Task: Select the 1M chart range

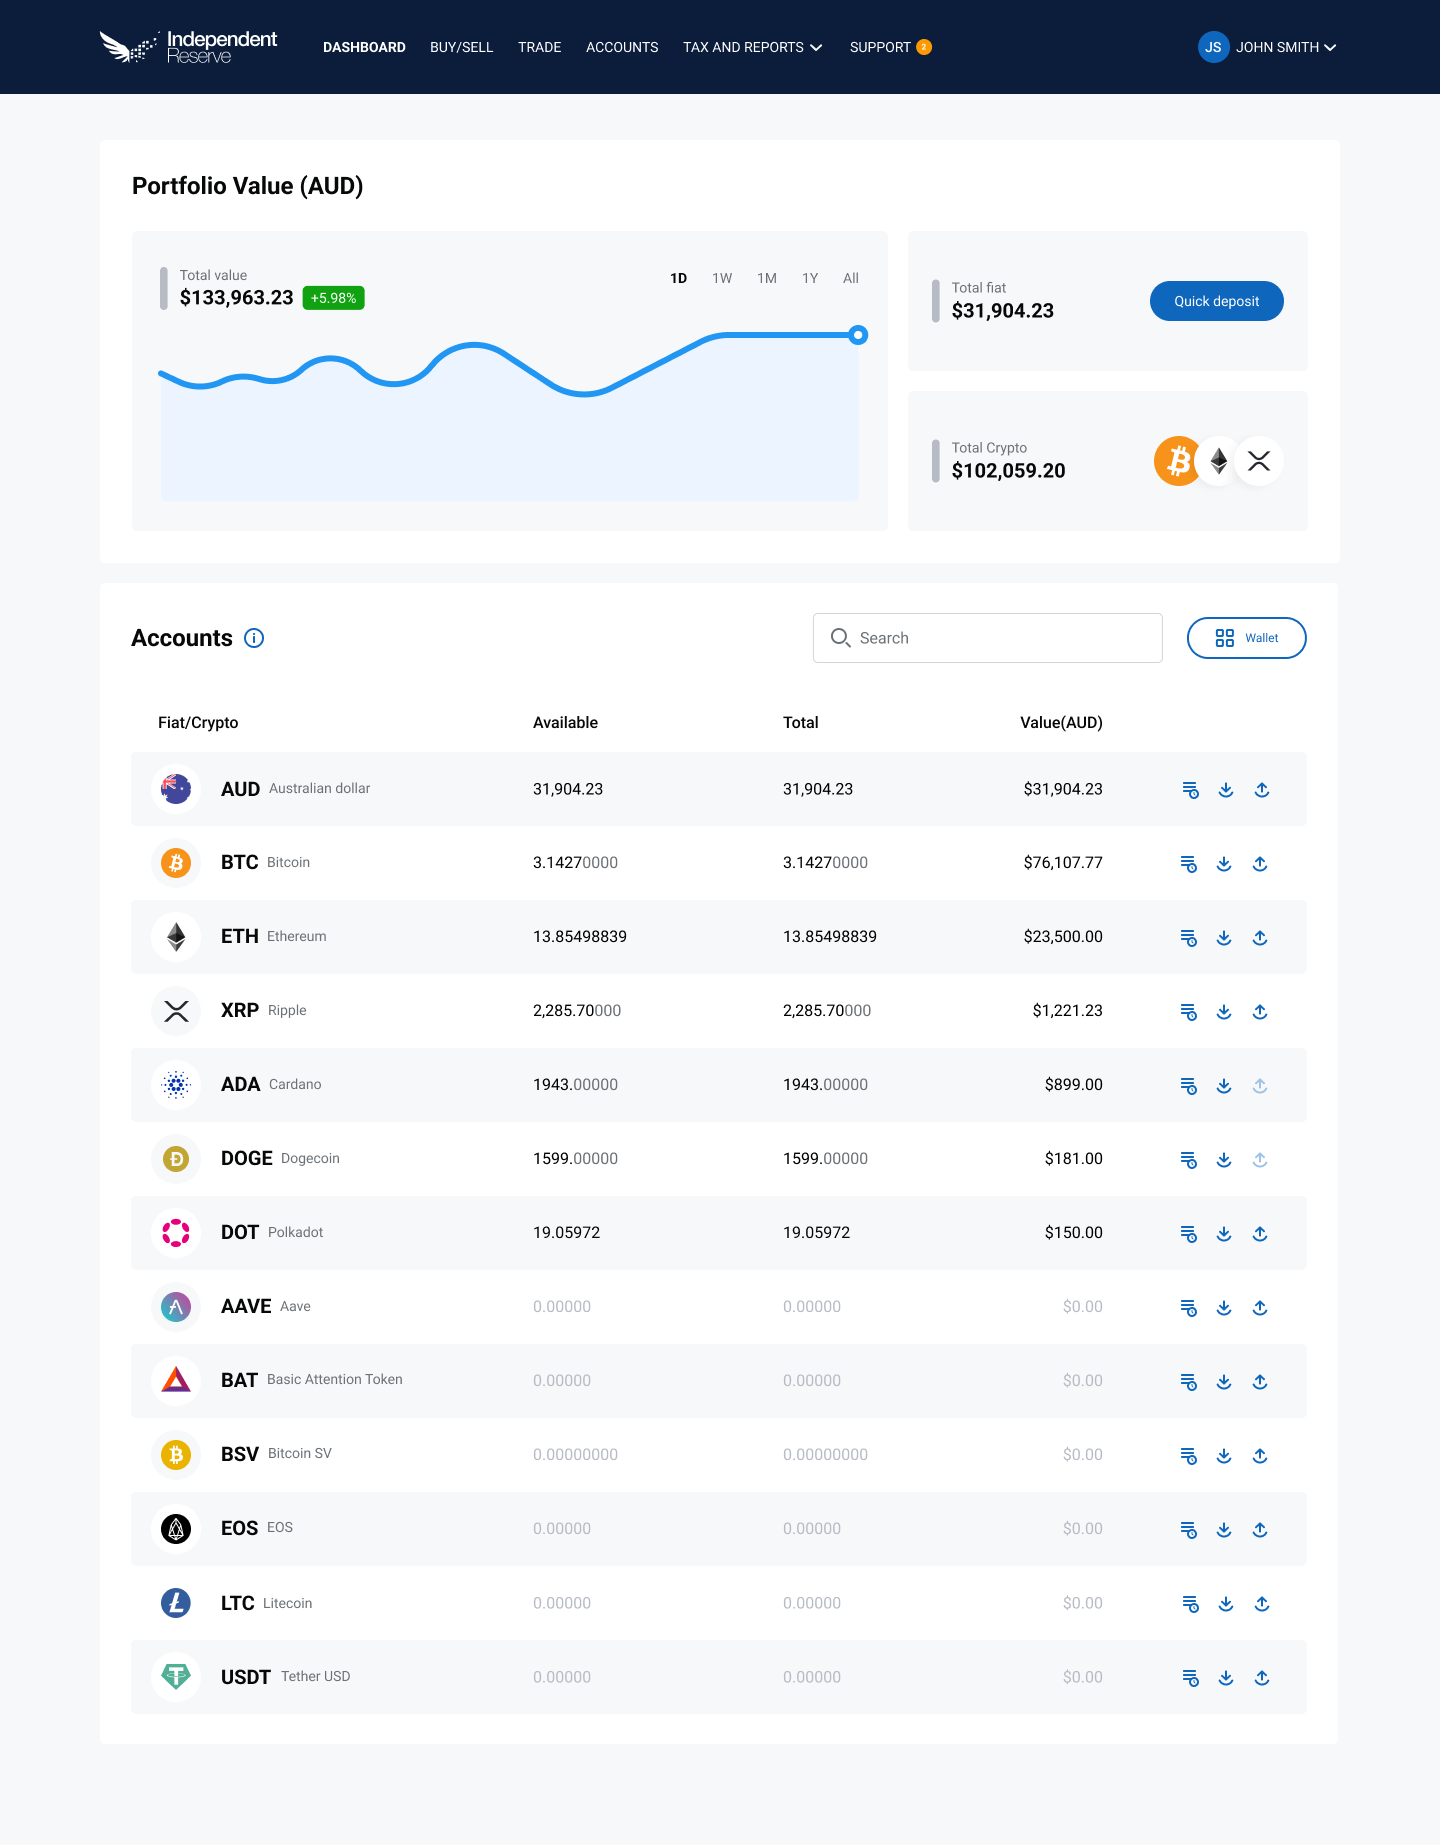Action: tap(767, 278)
